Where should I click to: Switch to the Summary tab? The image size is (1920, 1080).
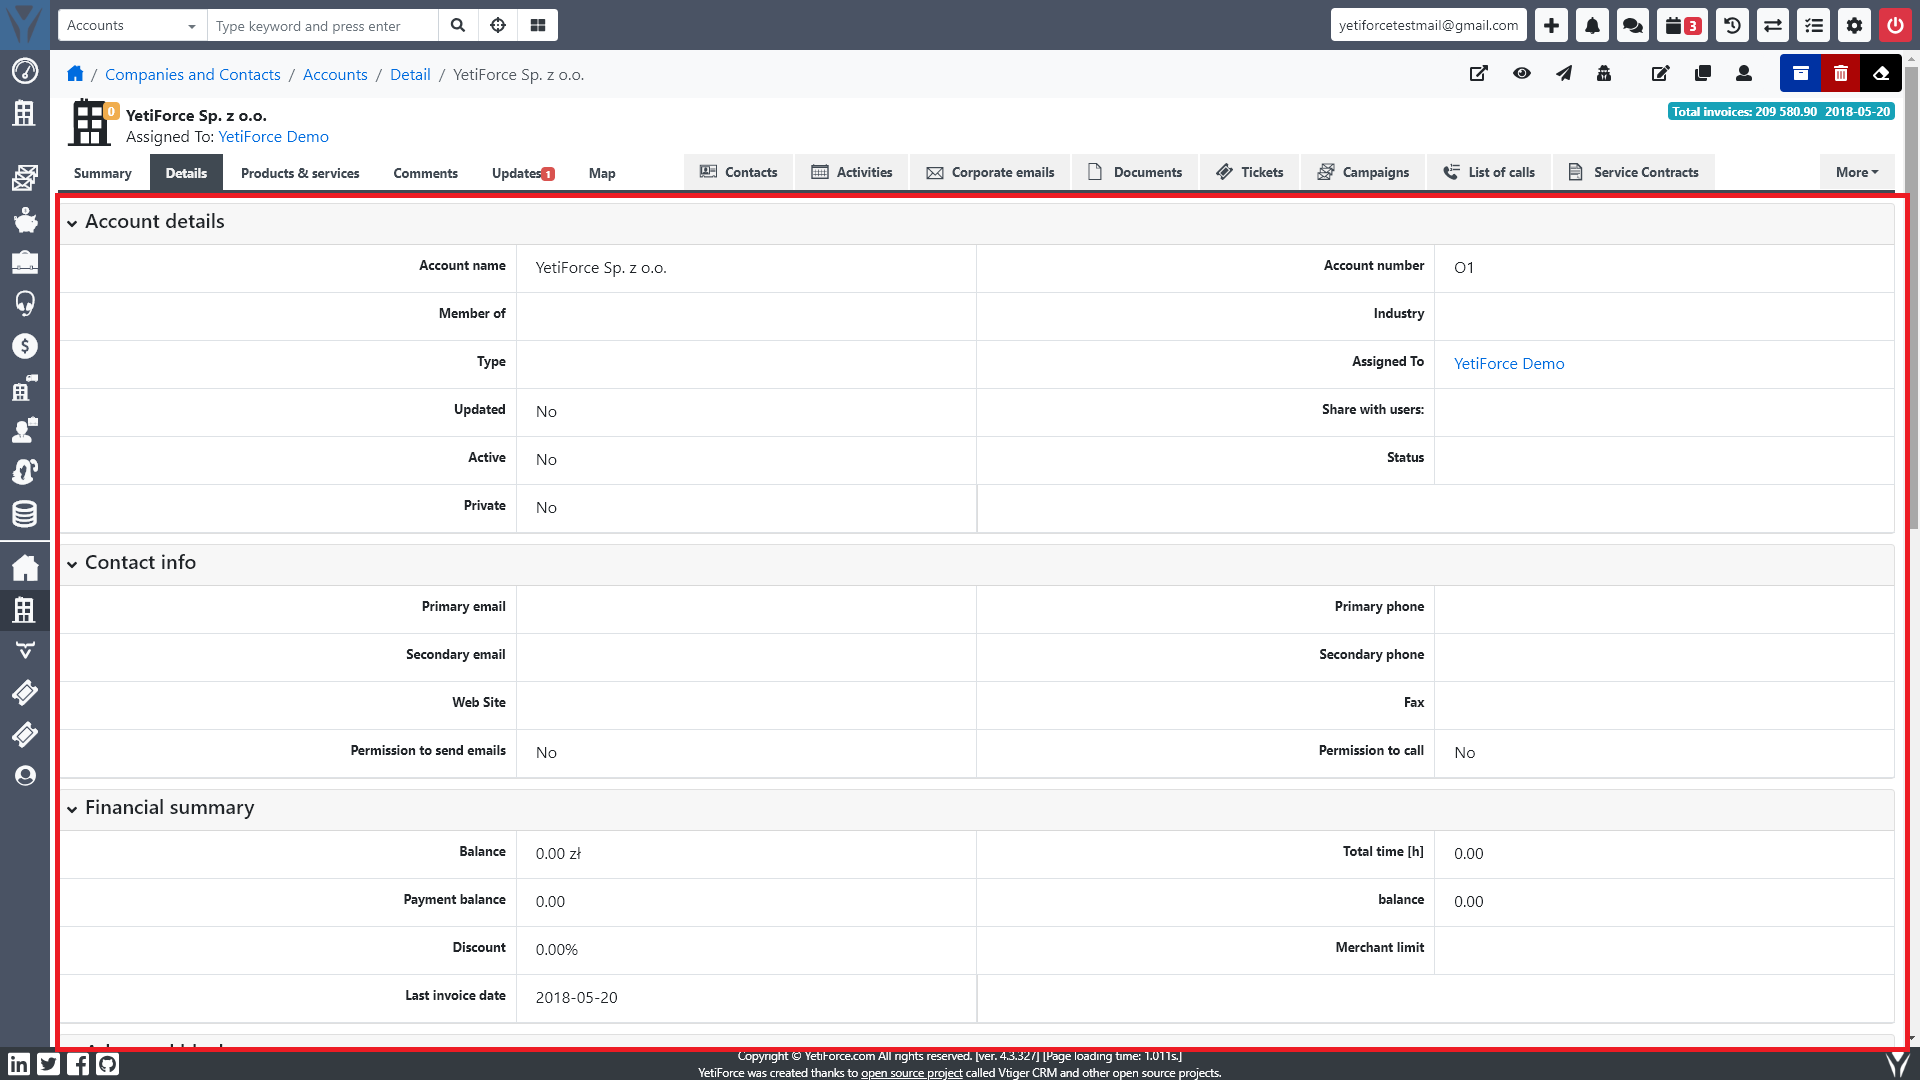click(102, 173)
